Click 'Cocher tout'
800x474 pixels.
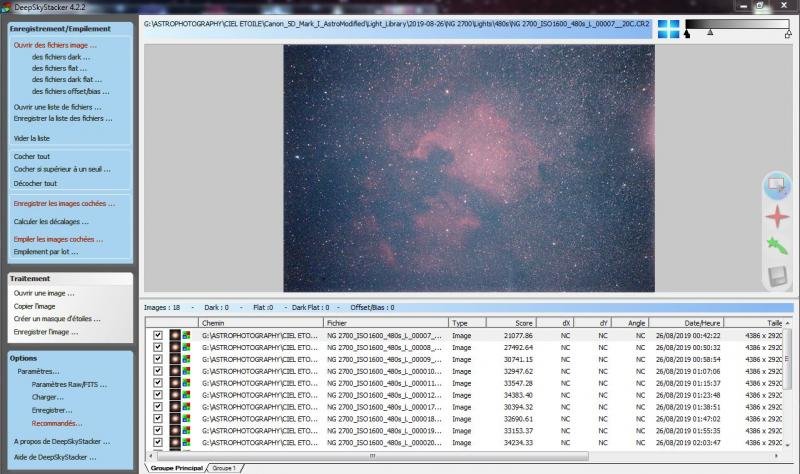point(32,157)
